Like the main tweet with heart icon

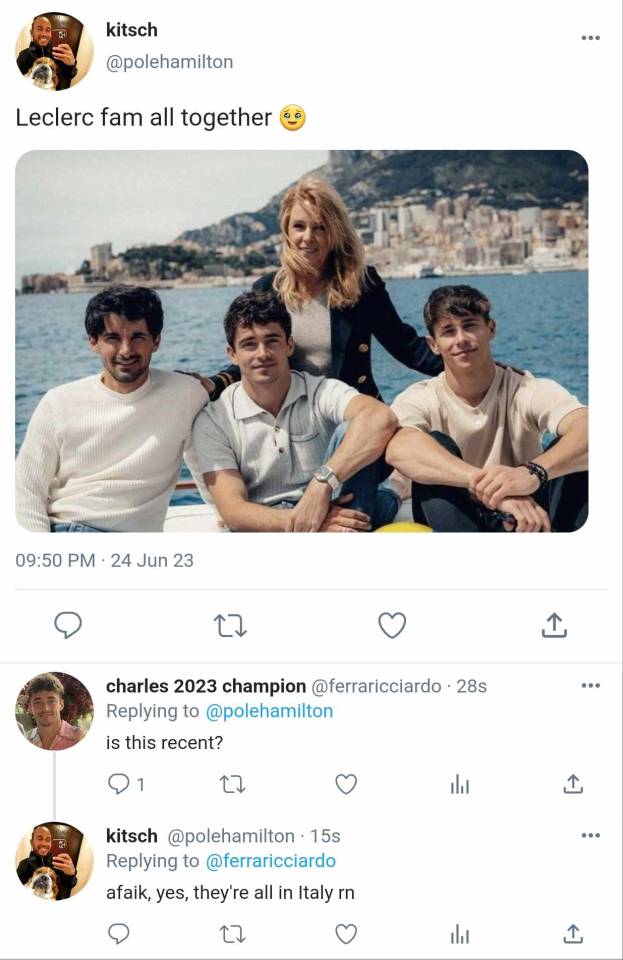[x=392, y=626]
